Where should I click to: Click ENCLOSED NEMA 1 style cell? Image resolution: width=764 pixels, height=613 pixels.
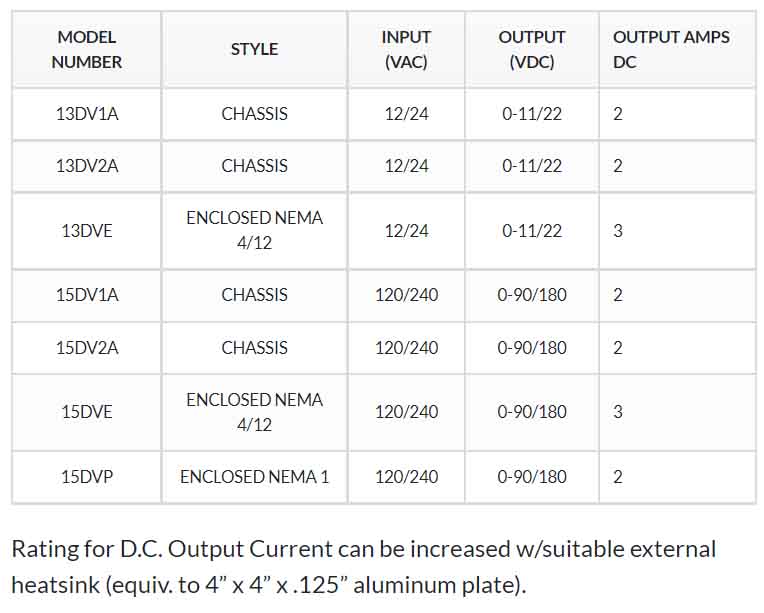(254, 477)
